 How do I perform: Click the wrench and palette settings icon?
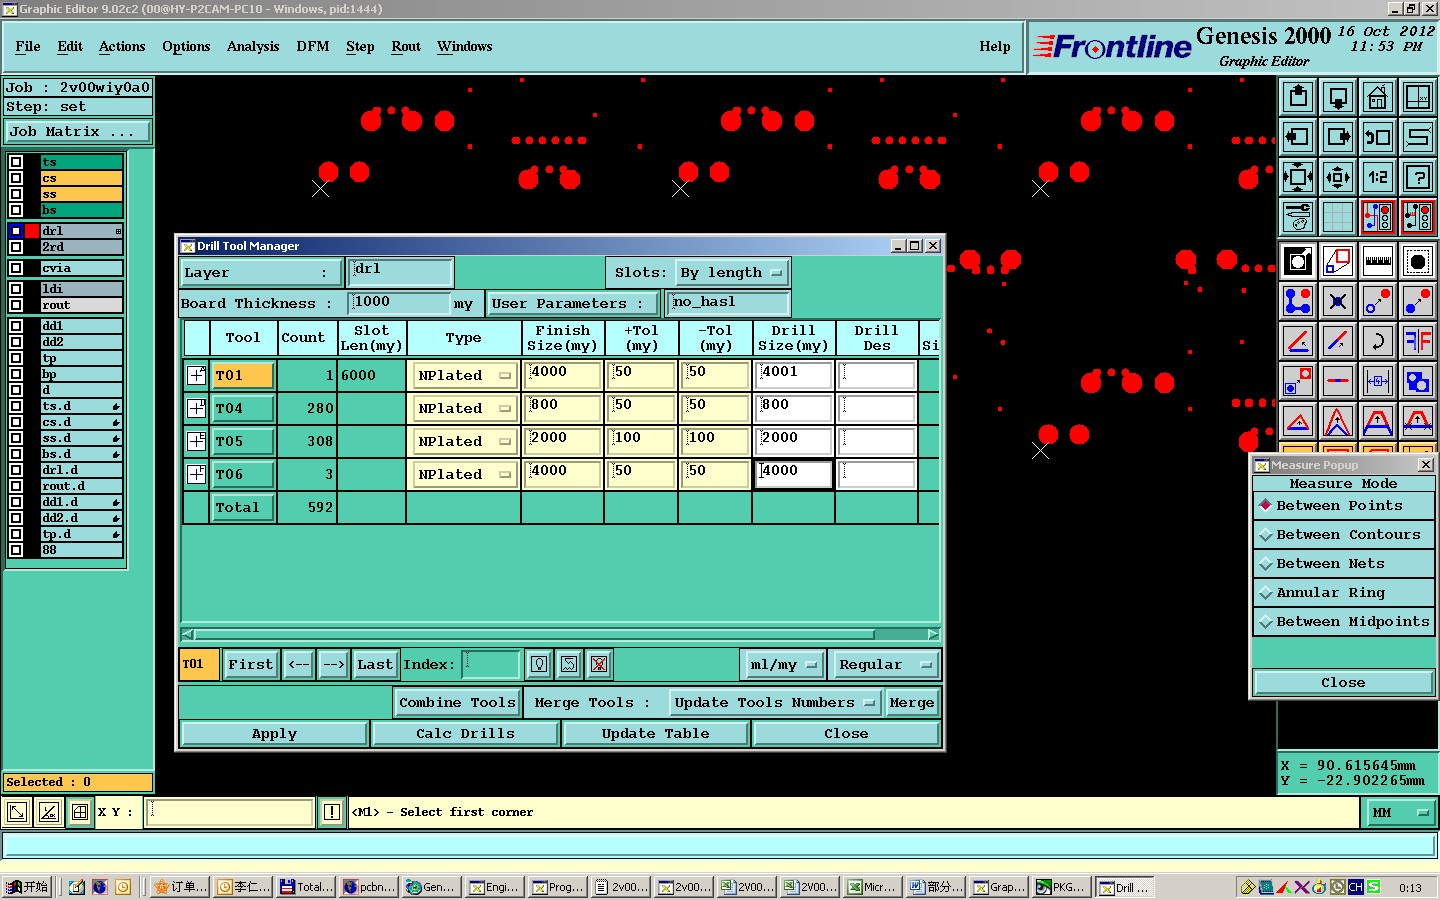(1298, 217)
